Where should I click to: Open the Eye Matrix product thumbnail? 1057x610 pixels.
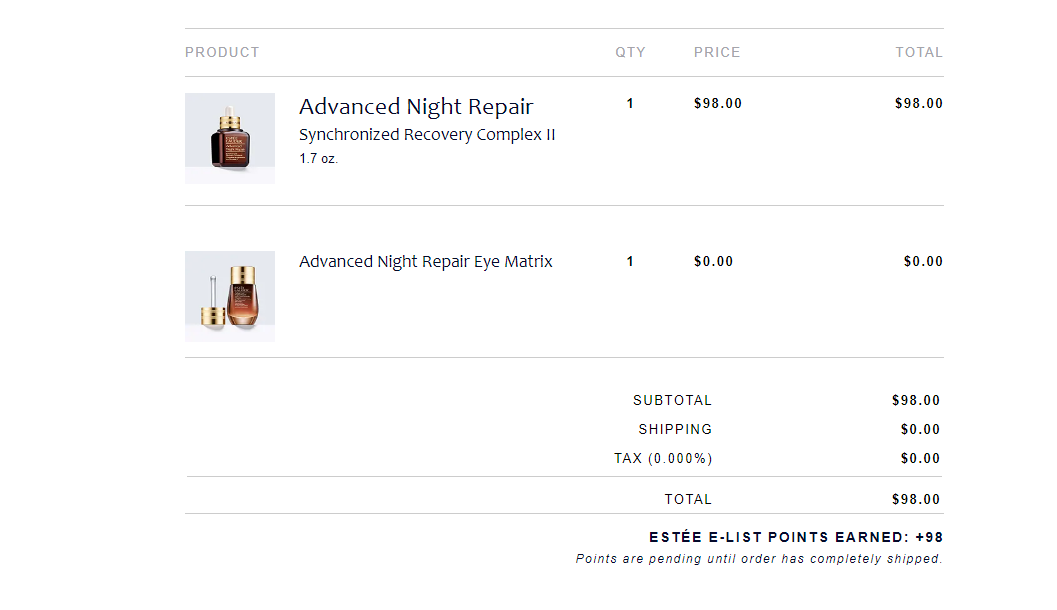pos(230,296)
